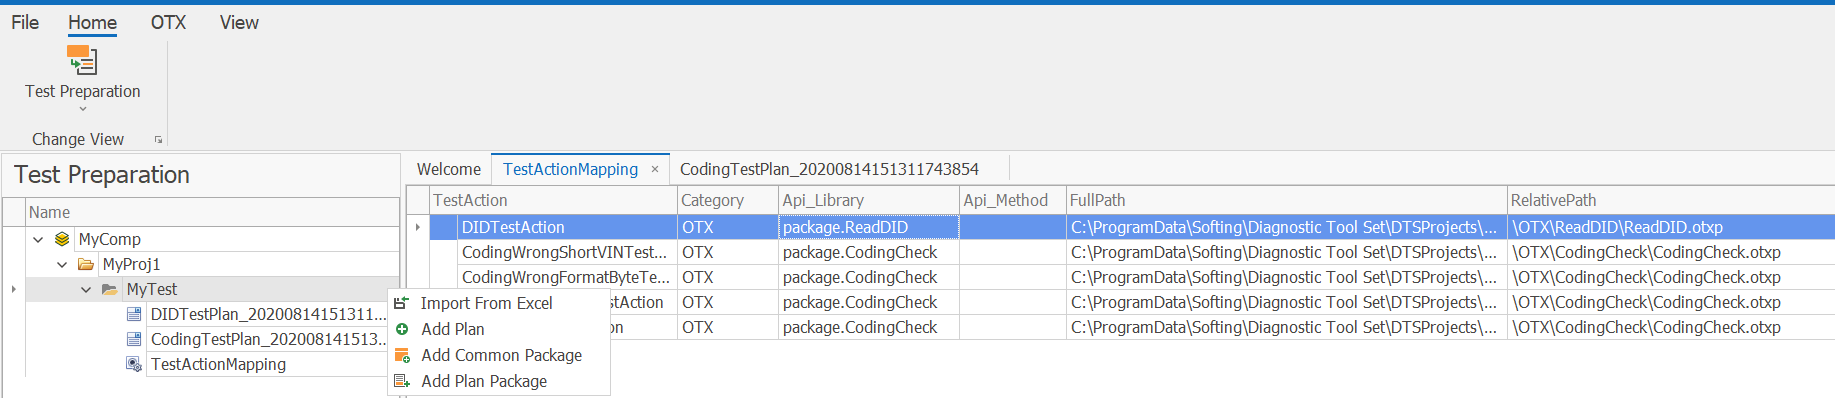Click the row indicator arrow beside DIDTestAction
The height and width of the screenshot is (398, 1835).
pyautogui.click(x=417, y=227)
